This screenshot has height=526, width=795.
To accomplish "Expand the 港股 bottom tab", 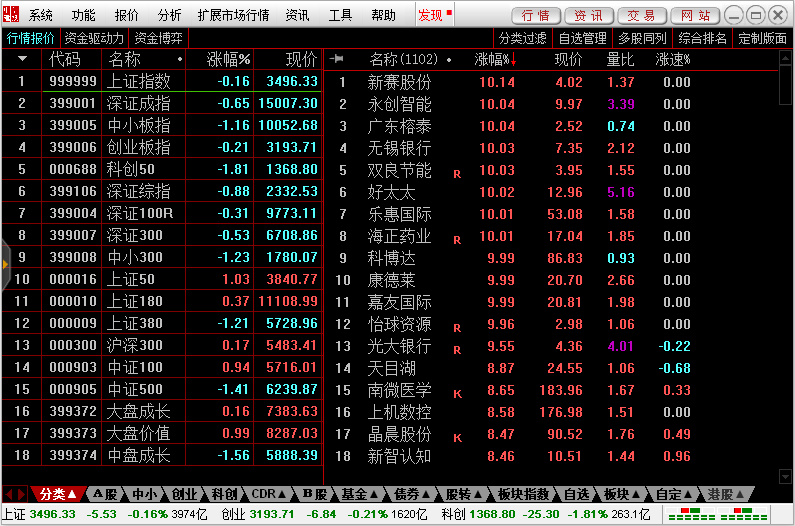I will (726, 494).
